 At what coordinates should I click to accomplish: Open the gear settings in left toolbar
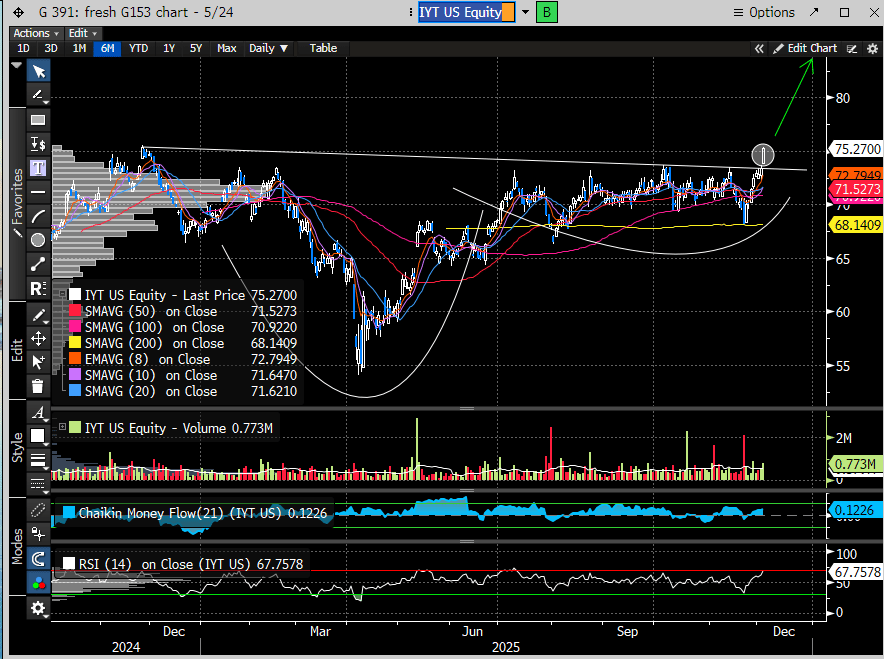[38, 608]
